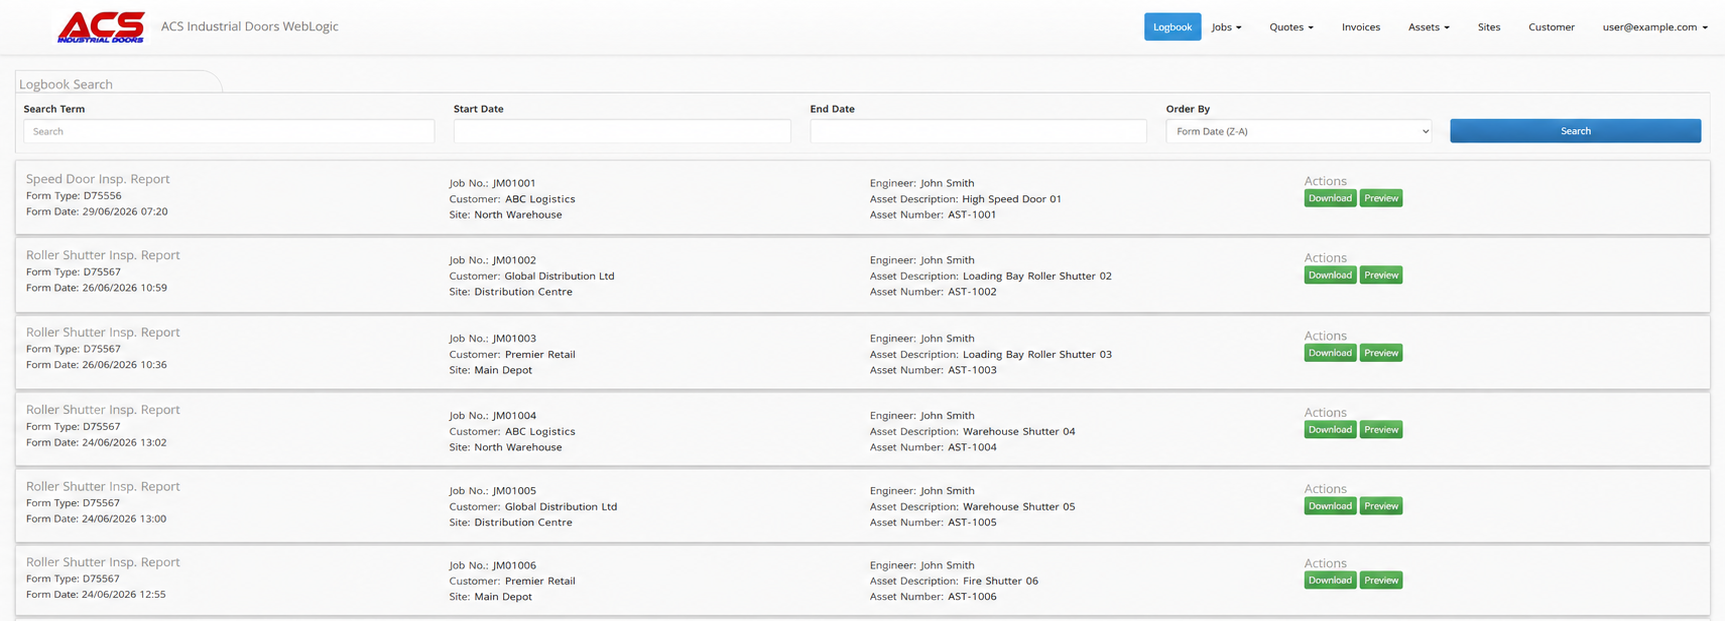Expand the Quotes dropdown menu
This screenshot has height=621, width=1725.
point(1291,27)
